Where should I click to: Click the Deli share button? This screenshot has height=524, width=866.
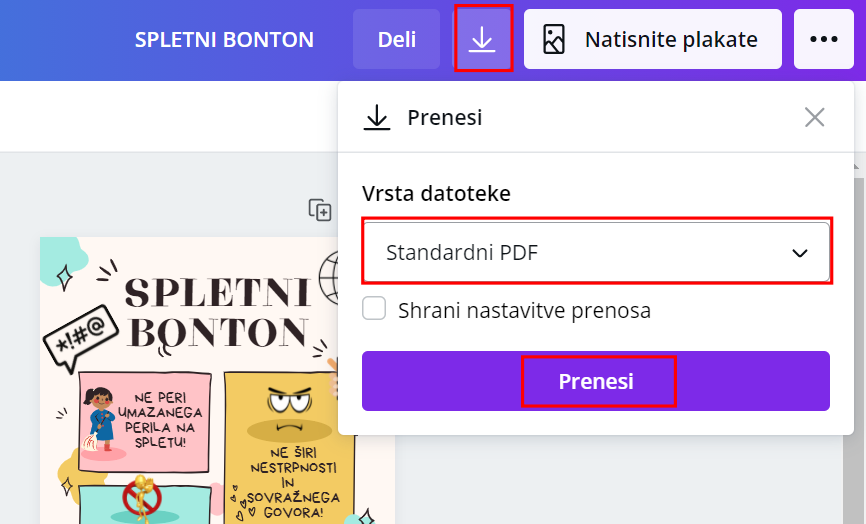point(396,40)
